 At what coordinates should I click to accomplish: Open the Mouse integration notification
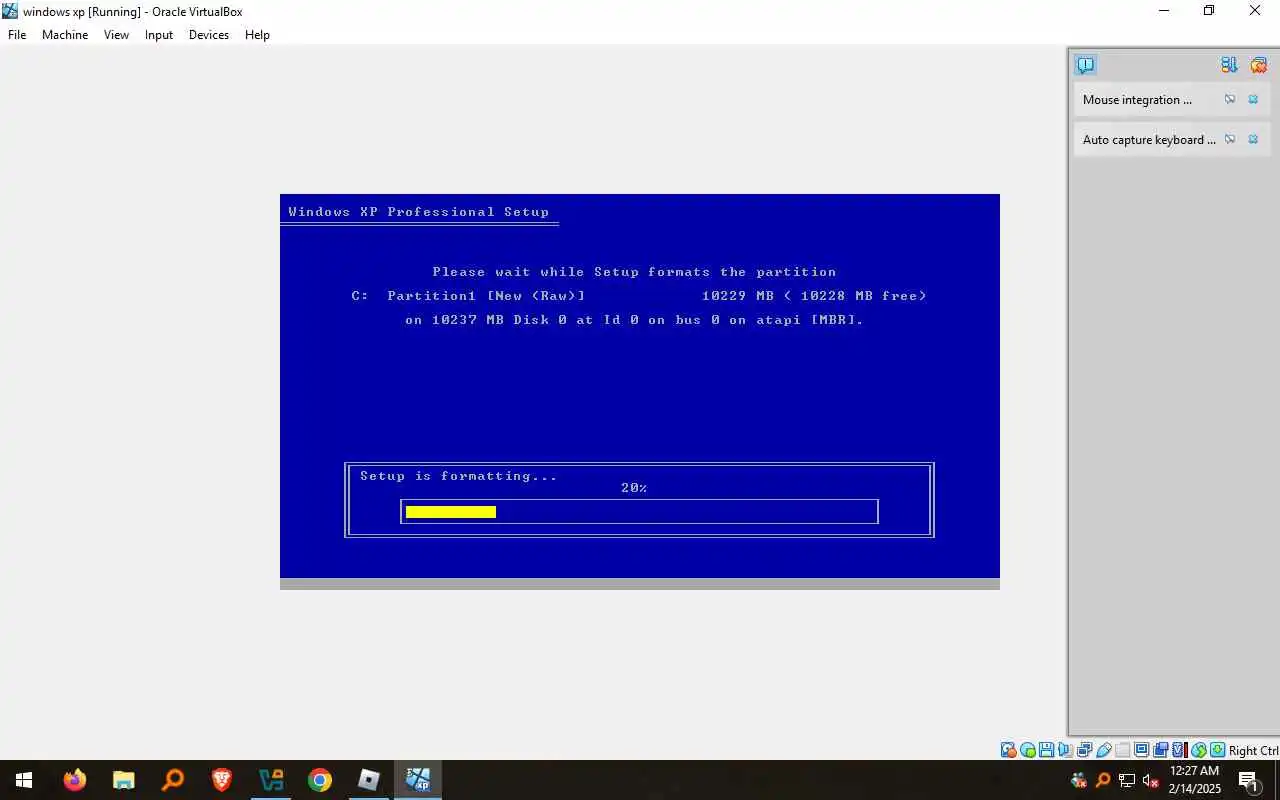click(1171, 100)
